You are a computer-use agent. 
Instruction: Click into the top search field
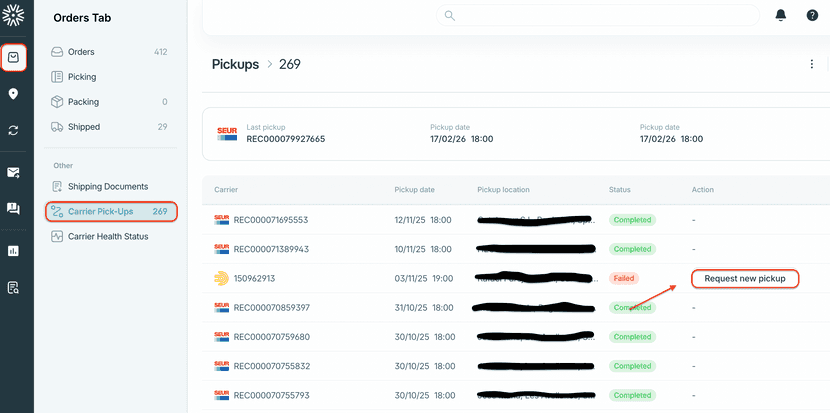[x=600, y=16]
